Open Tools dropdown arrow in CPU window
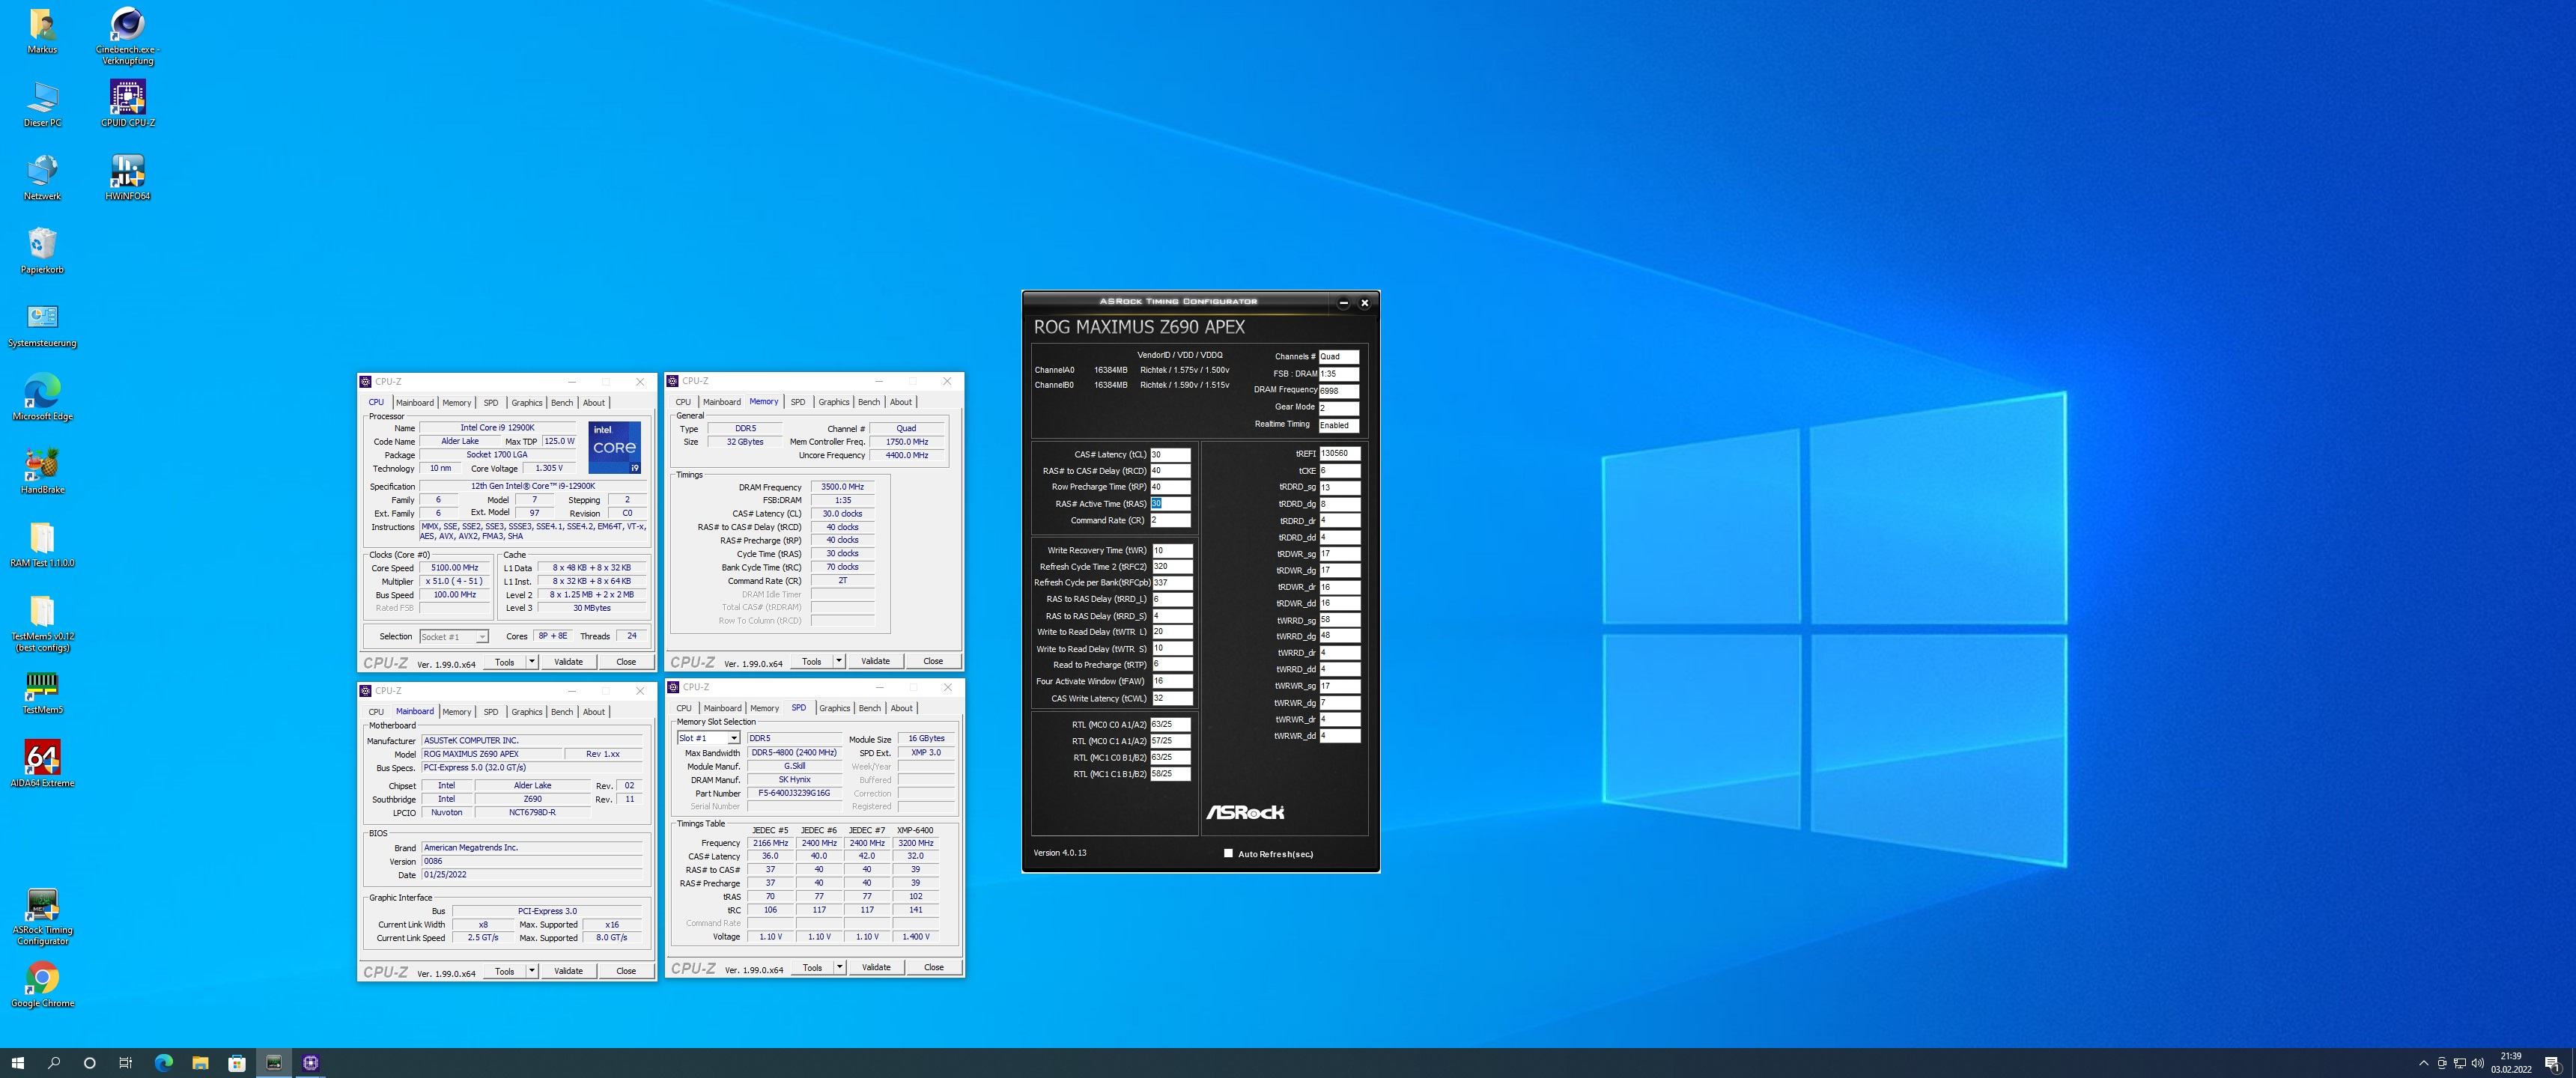 pyautogui.click(x=532, y=662)
